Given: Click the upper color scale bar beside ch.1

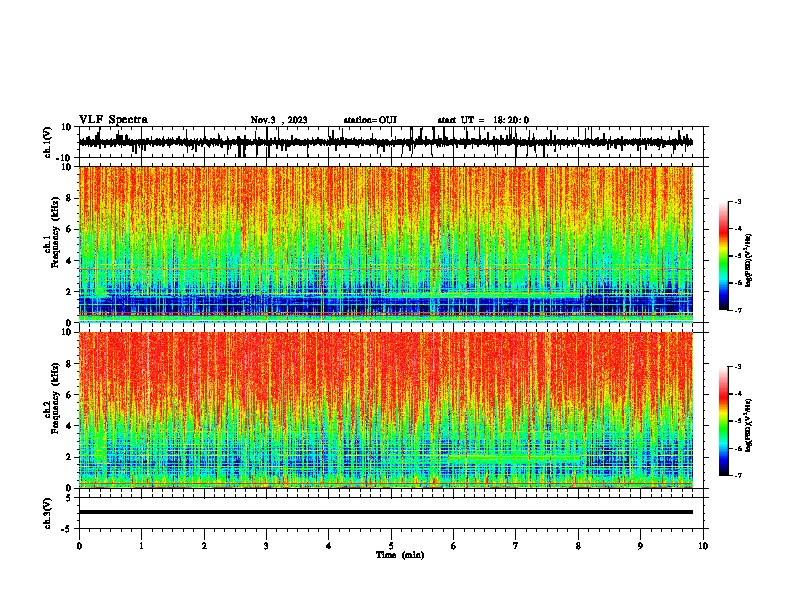Looking at the screenshot, I should click(x=723, y=256).
